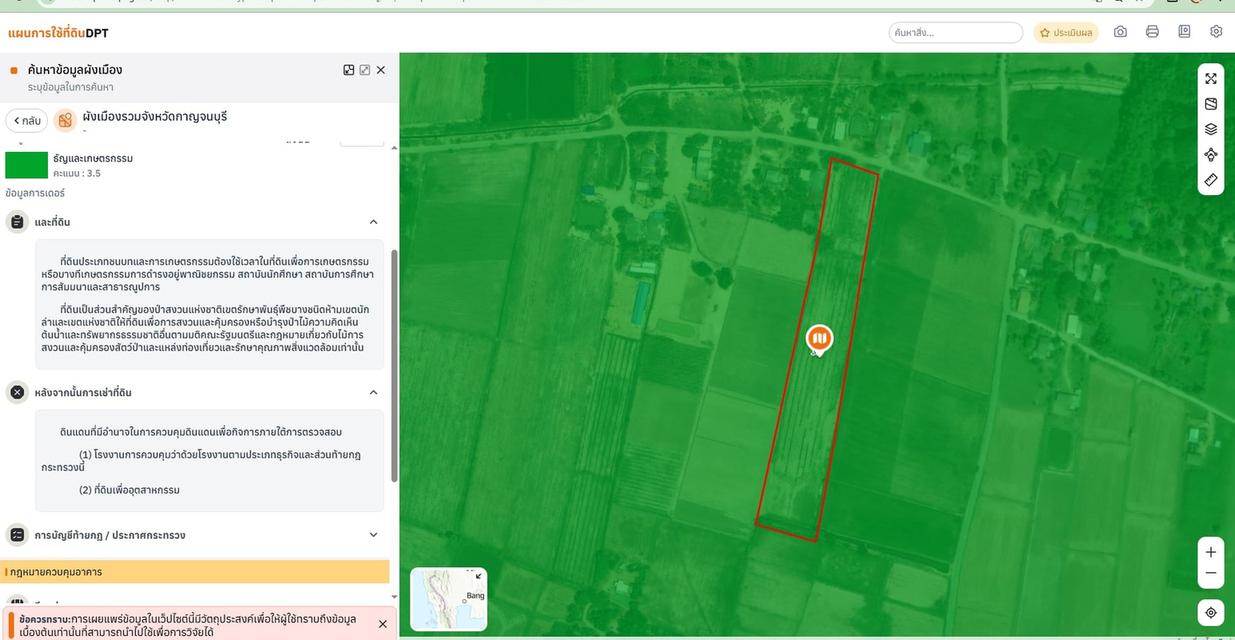The image size is (1235, 640).
Task: Open the bookmark book icon in header
Action: click(1184, 32)
